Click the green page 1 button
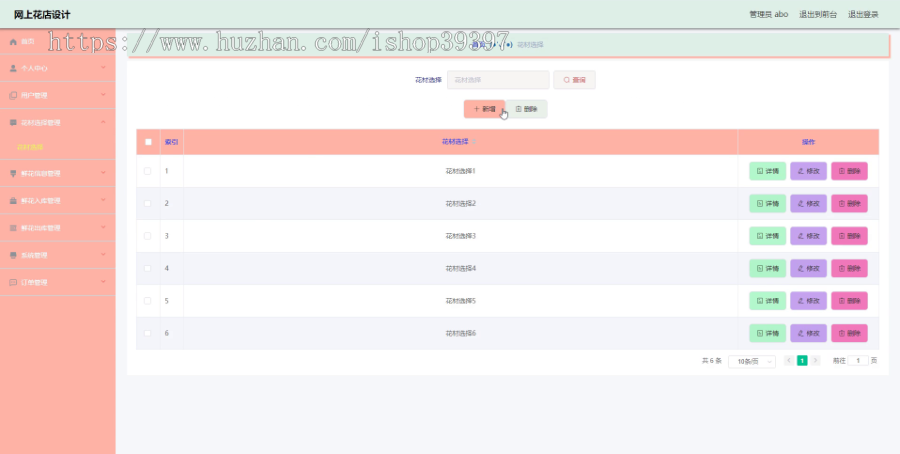The image size is (900, 454). (x=802, y=360)
